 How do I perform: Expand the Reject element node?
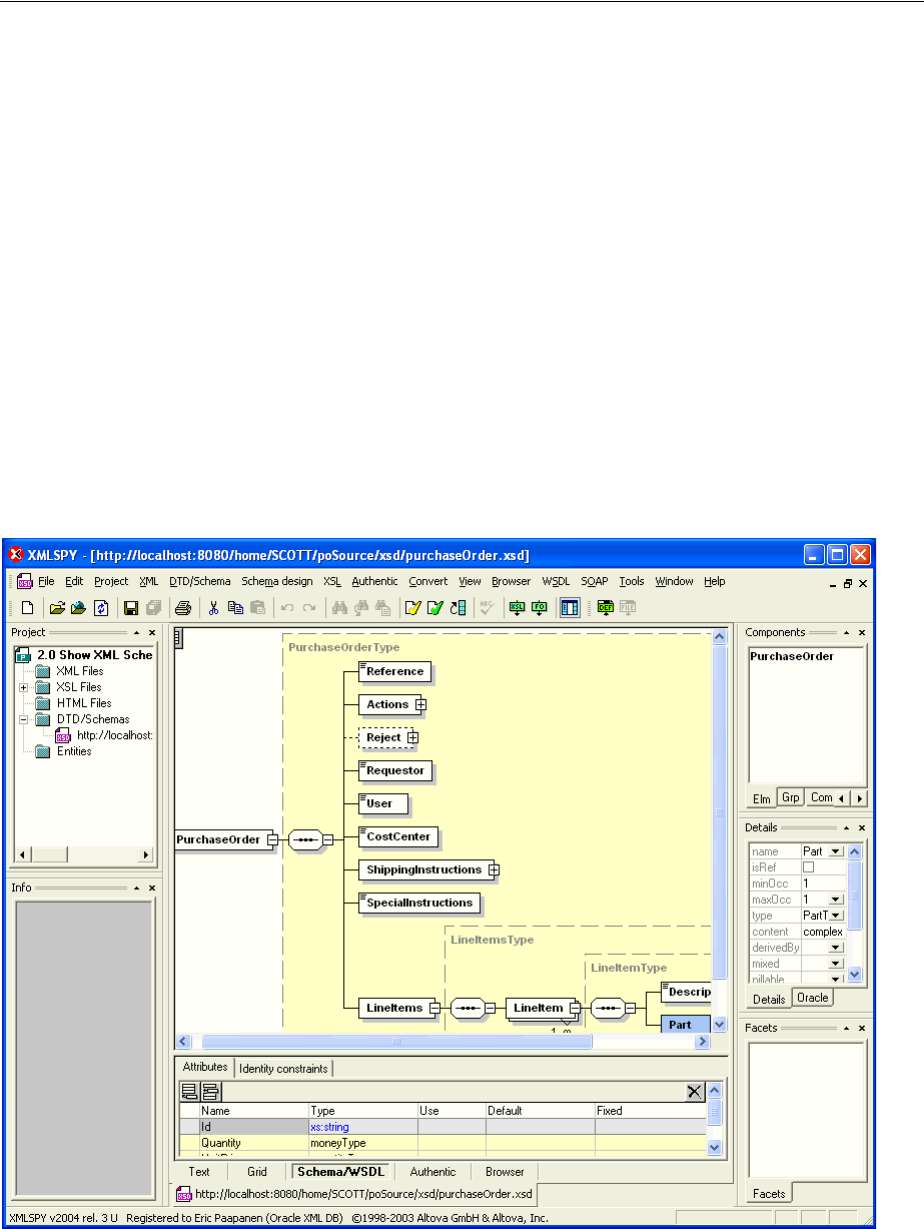[x=411, y=738]
